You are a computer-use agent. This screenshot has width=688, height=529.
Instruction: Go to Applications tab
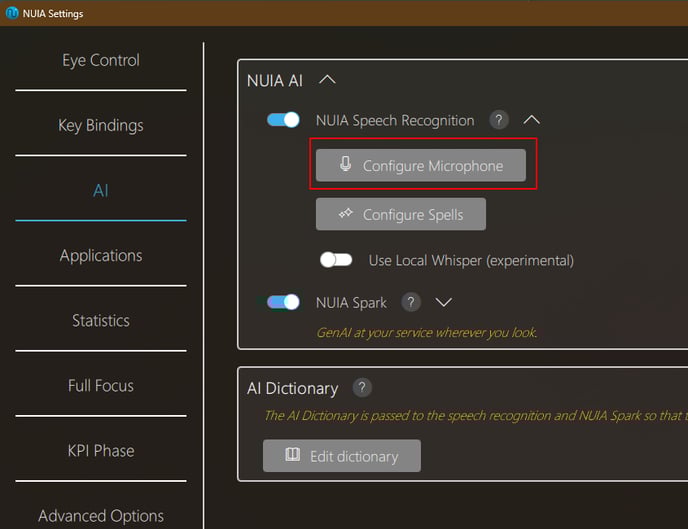101,256
